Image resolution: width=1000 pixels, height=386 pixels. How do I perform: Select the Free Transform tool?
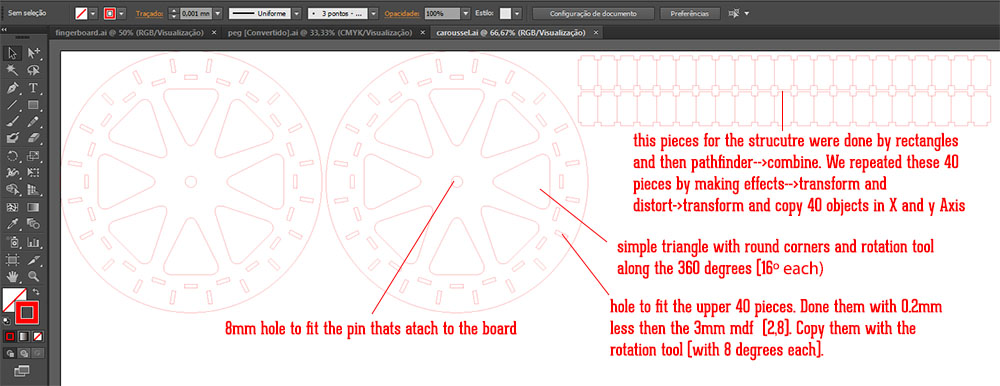click(33, 172)
